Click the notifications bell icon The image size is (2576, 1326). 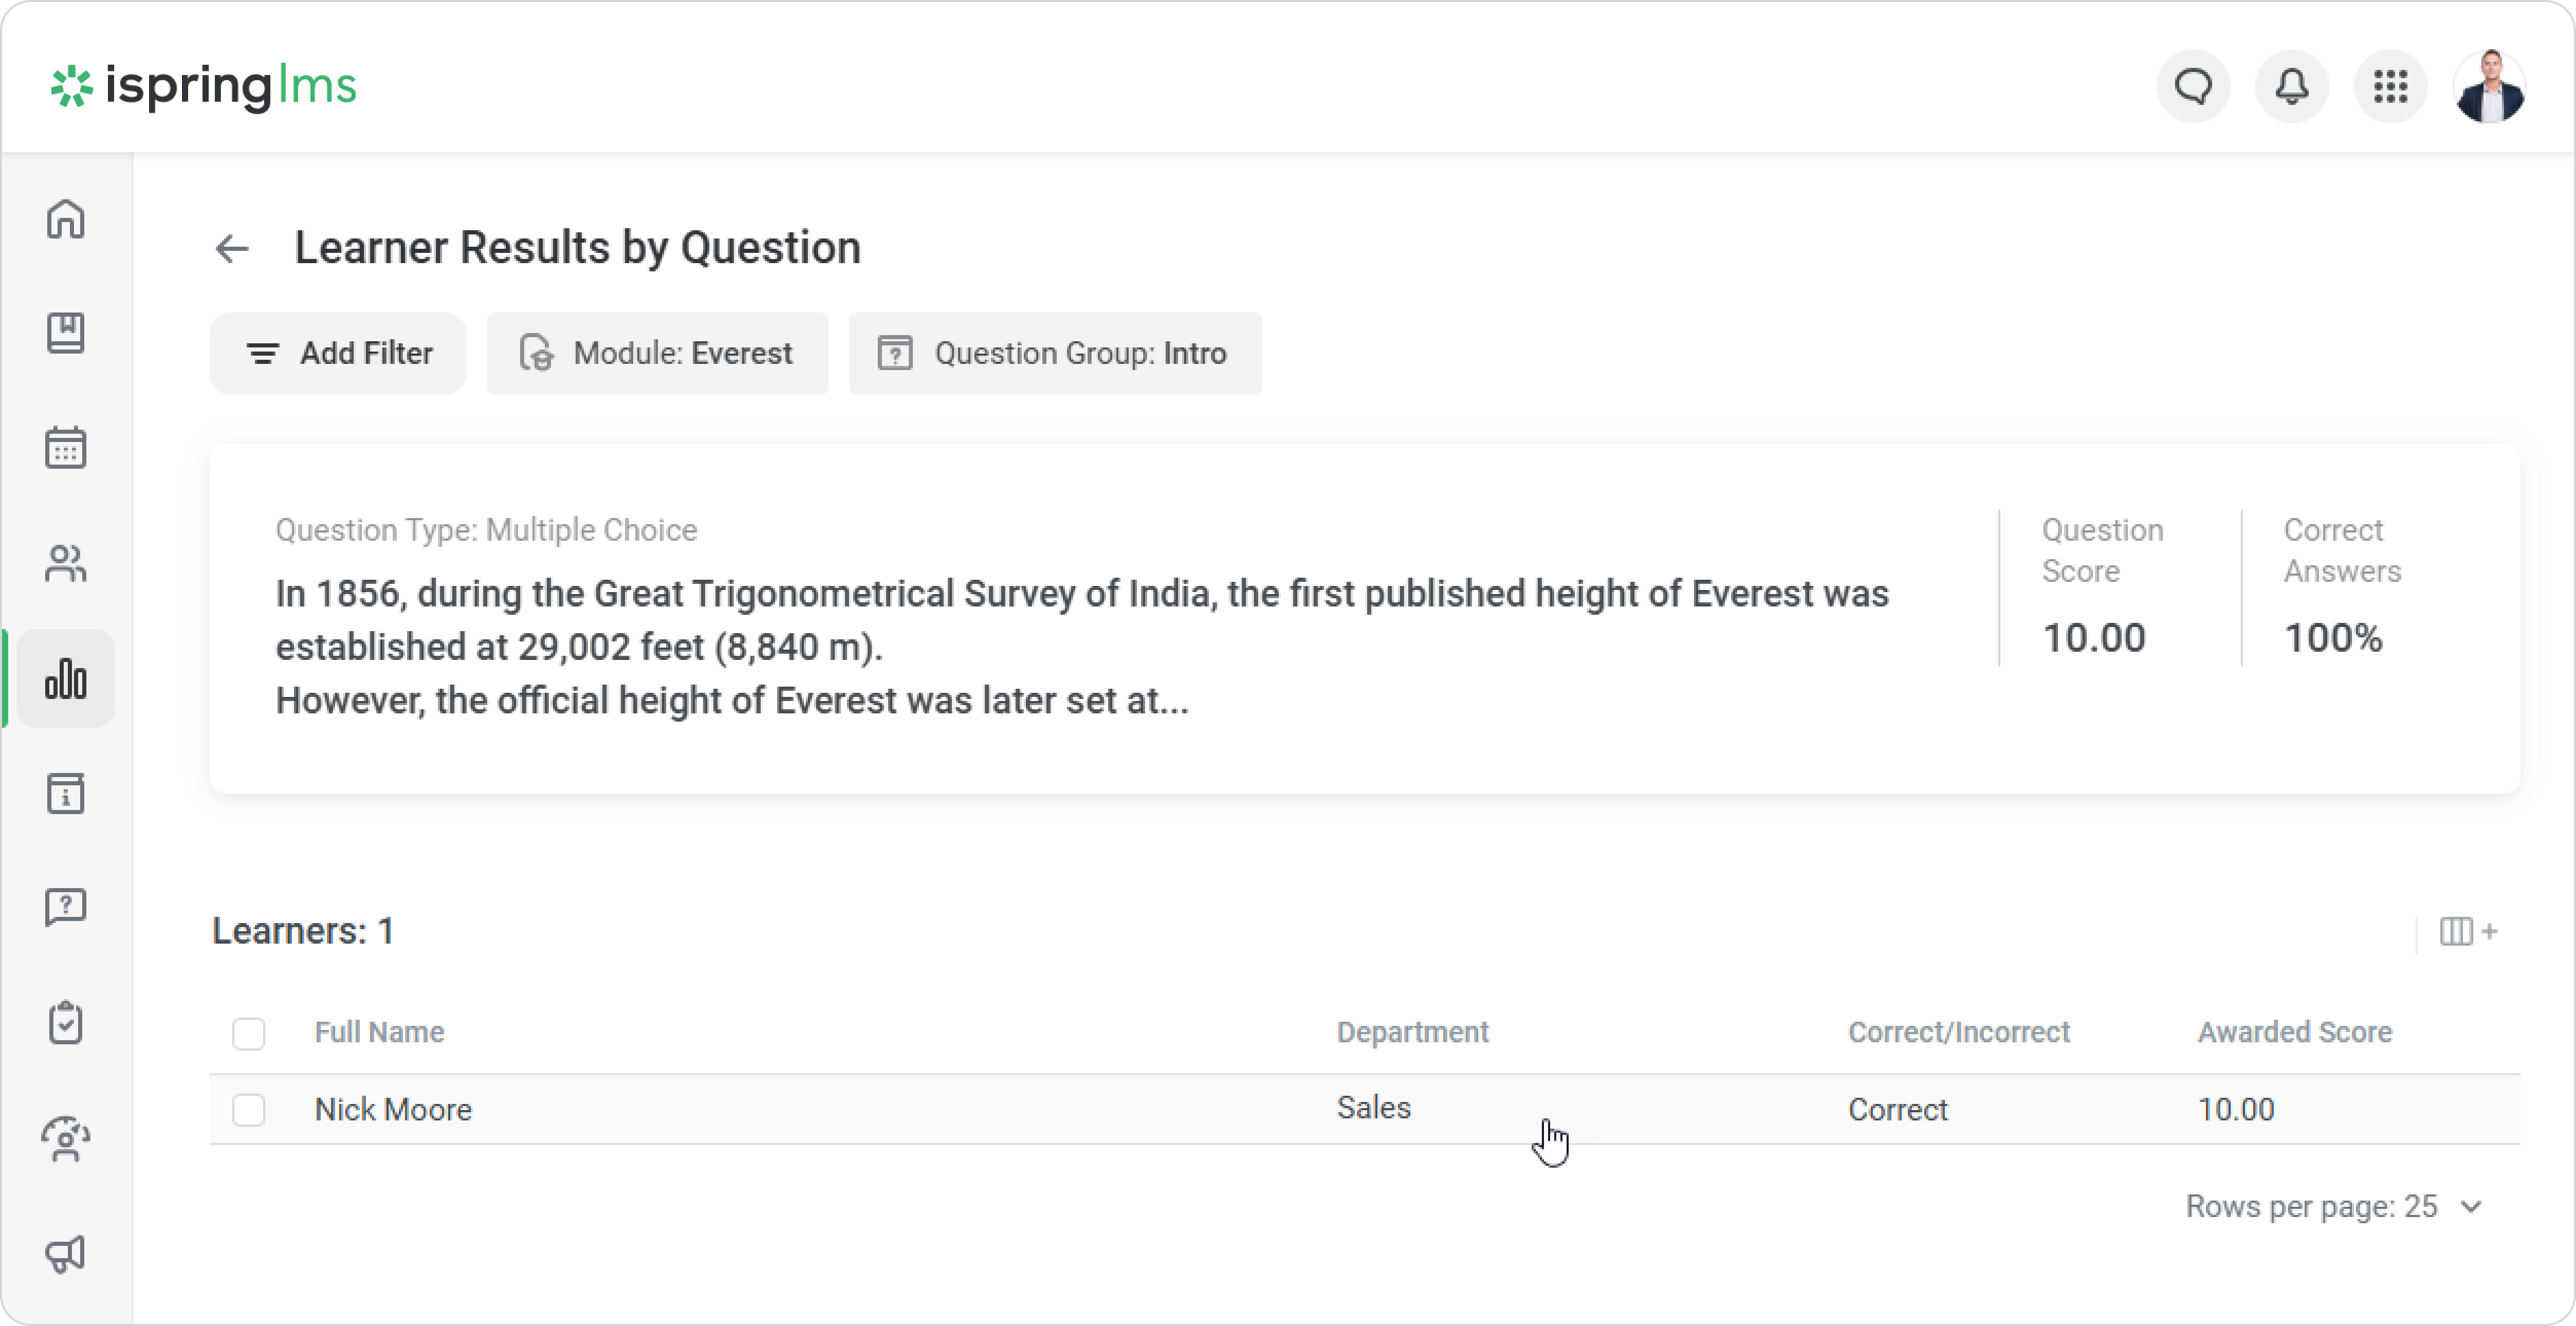click(x=2292, y=87)
